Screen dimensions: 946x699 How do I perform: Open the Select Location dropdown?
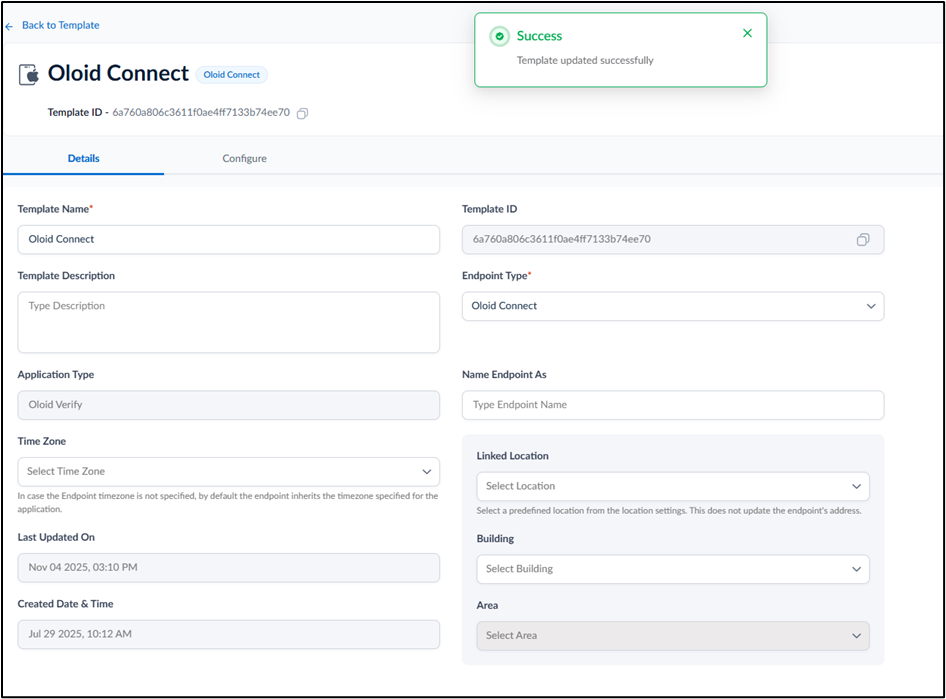pyautogui.click(x=673, y=486)
